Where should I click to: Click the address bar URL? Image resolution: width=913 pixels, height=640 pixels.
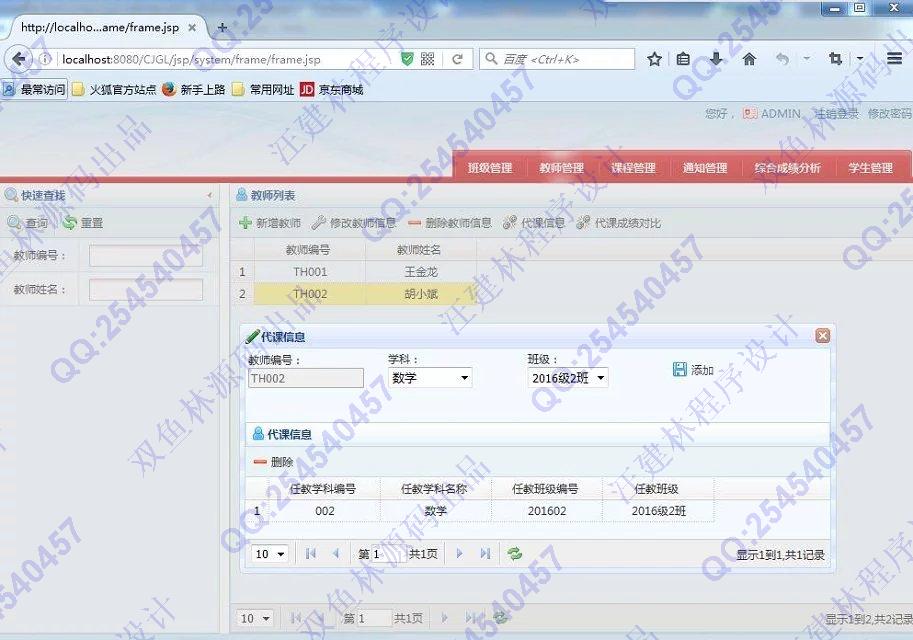191,59
